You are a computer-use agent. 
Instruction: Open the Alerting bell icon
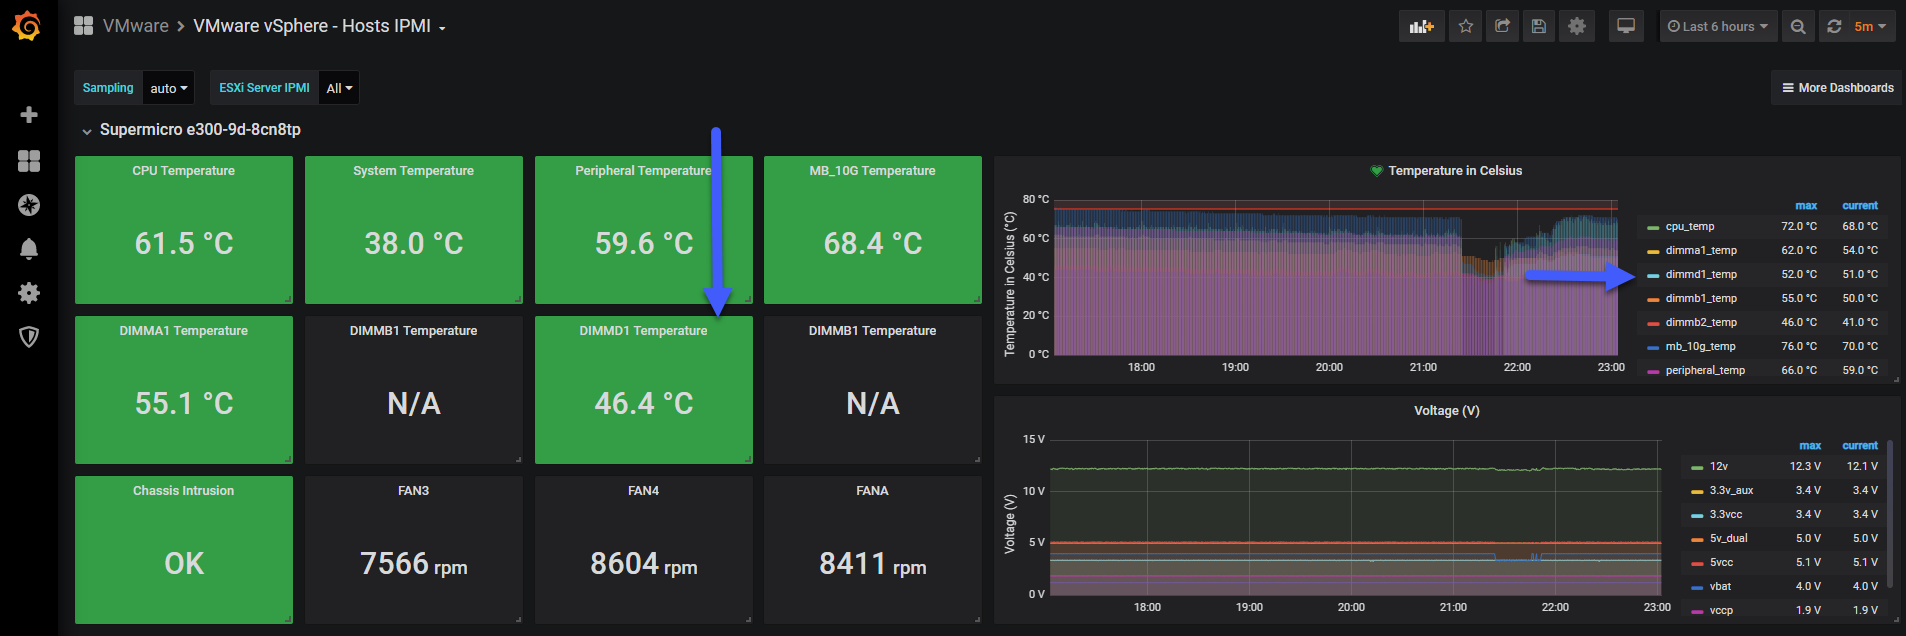(29, 249)
